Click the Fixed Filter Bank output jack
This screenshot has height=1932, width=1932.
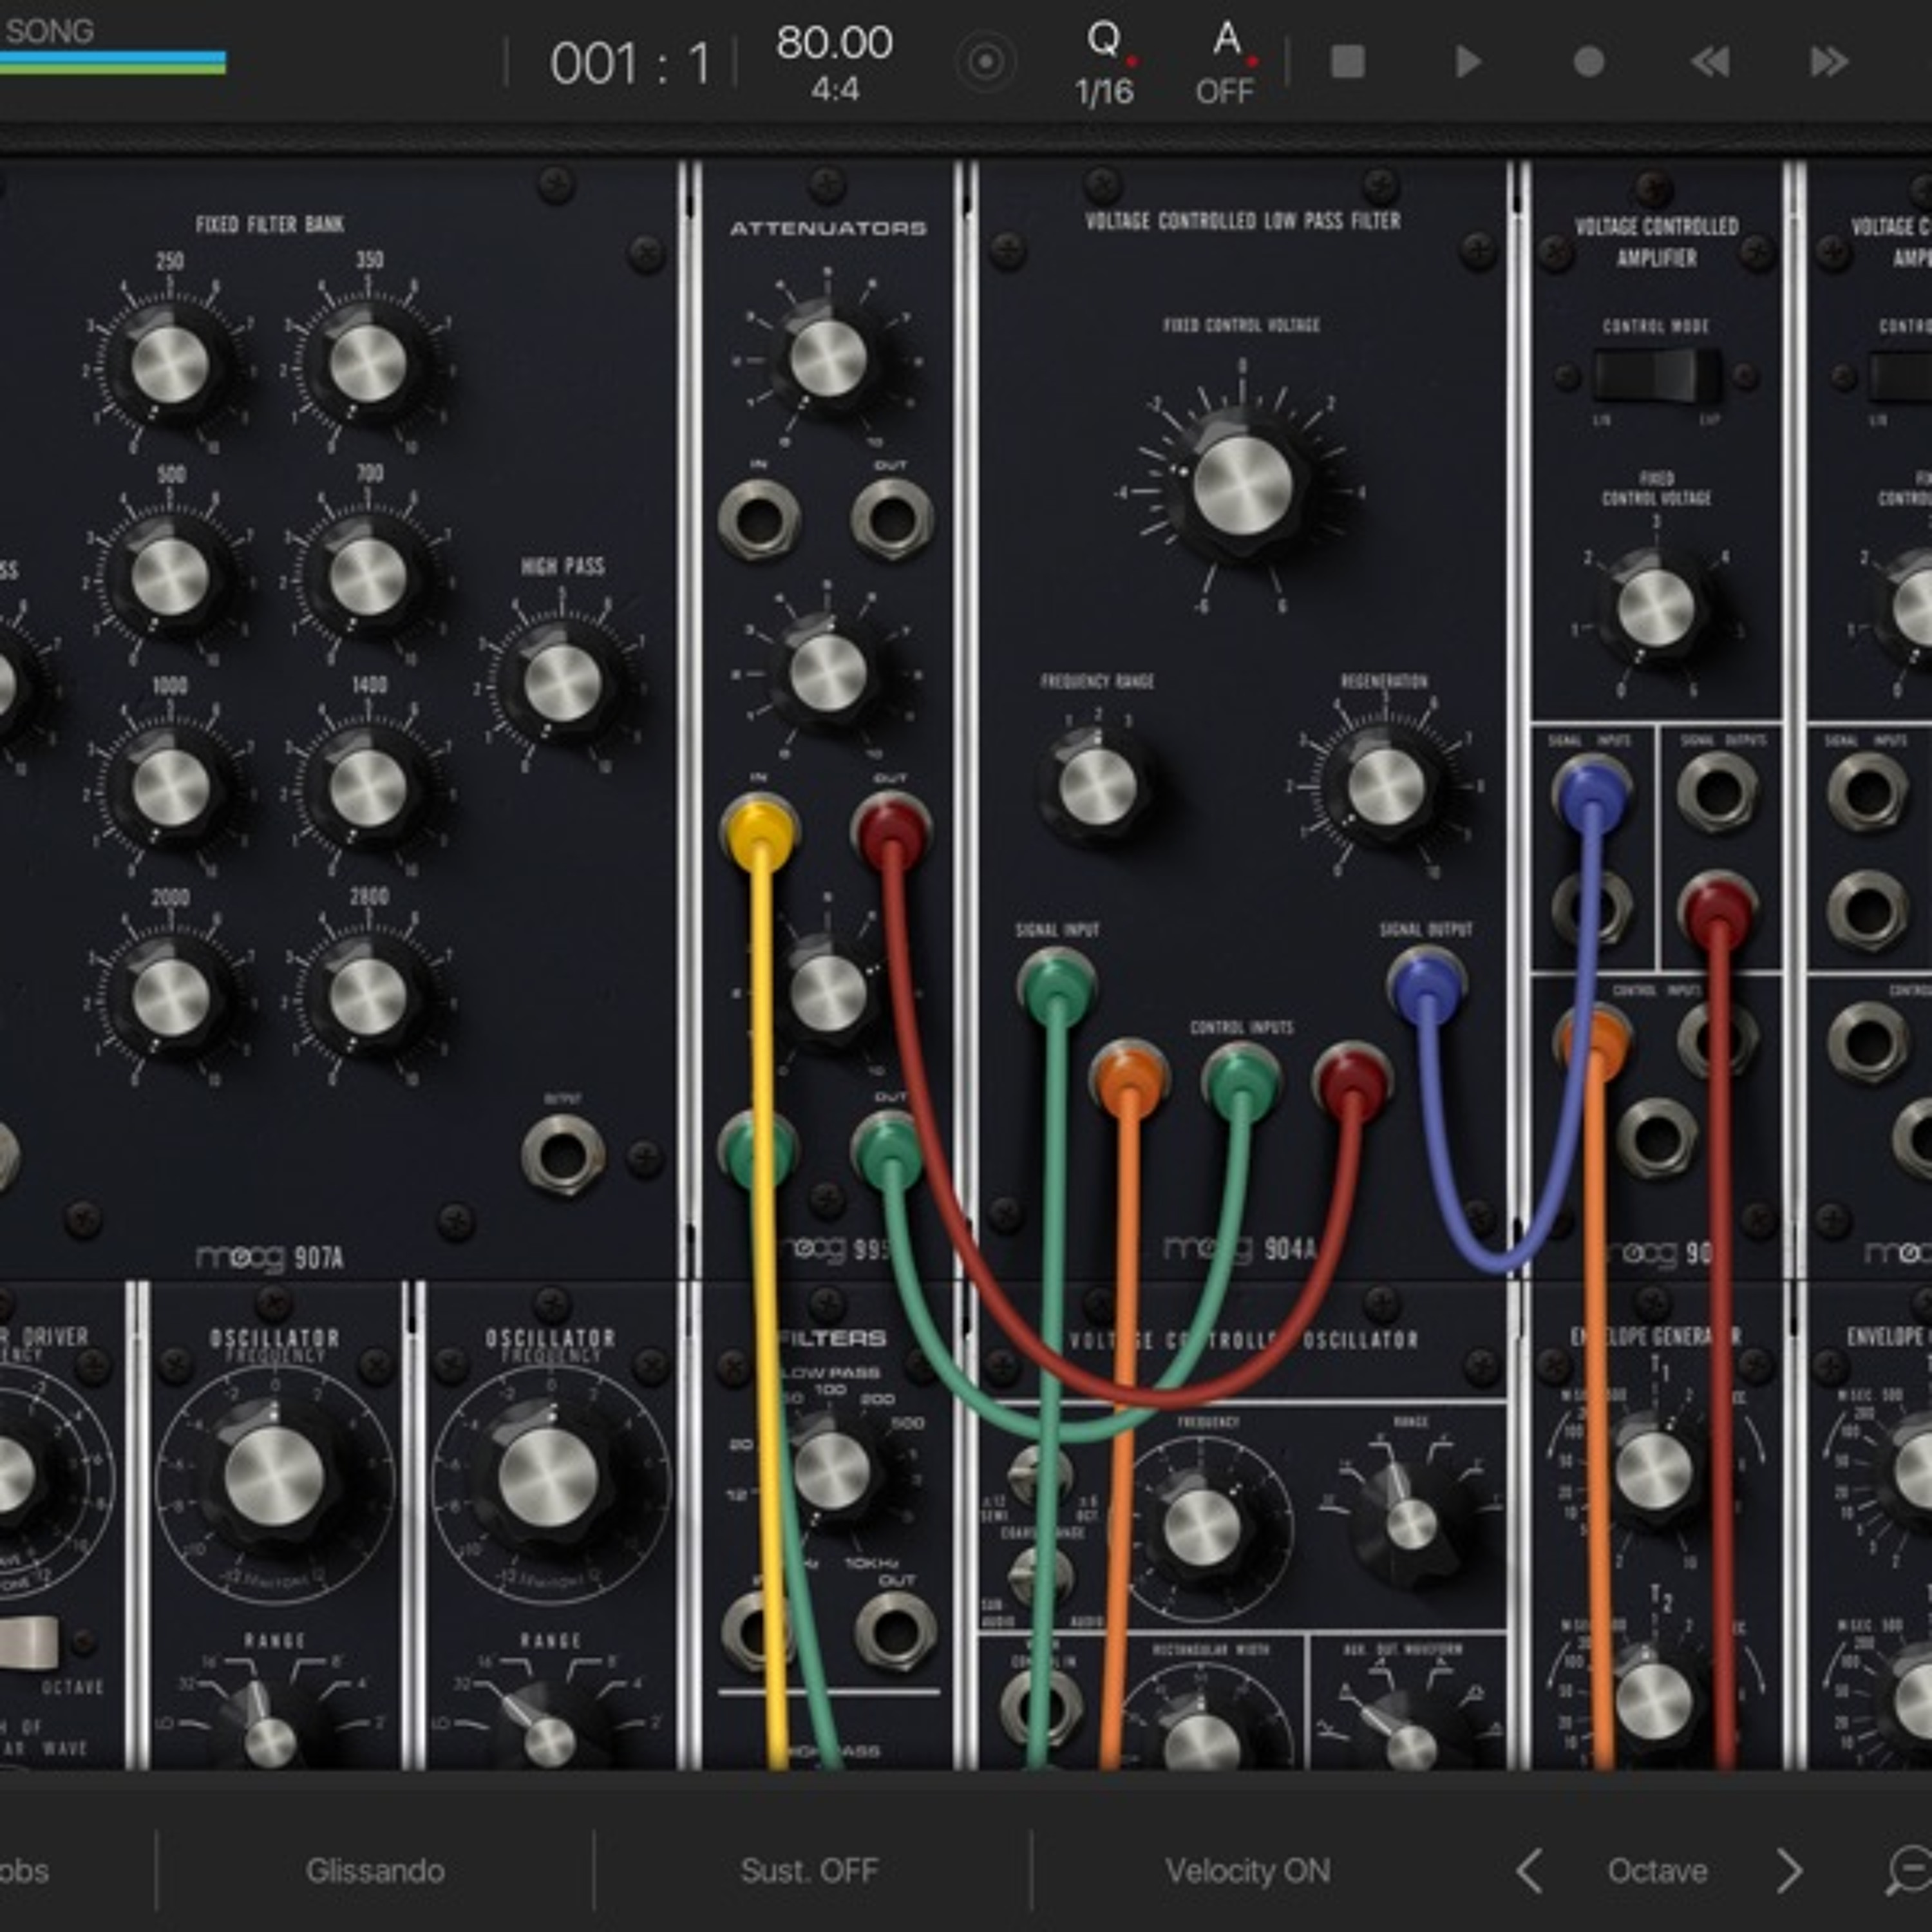[563, 1155]
